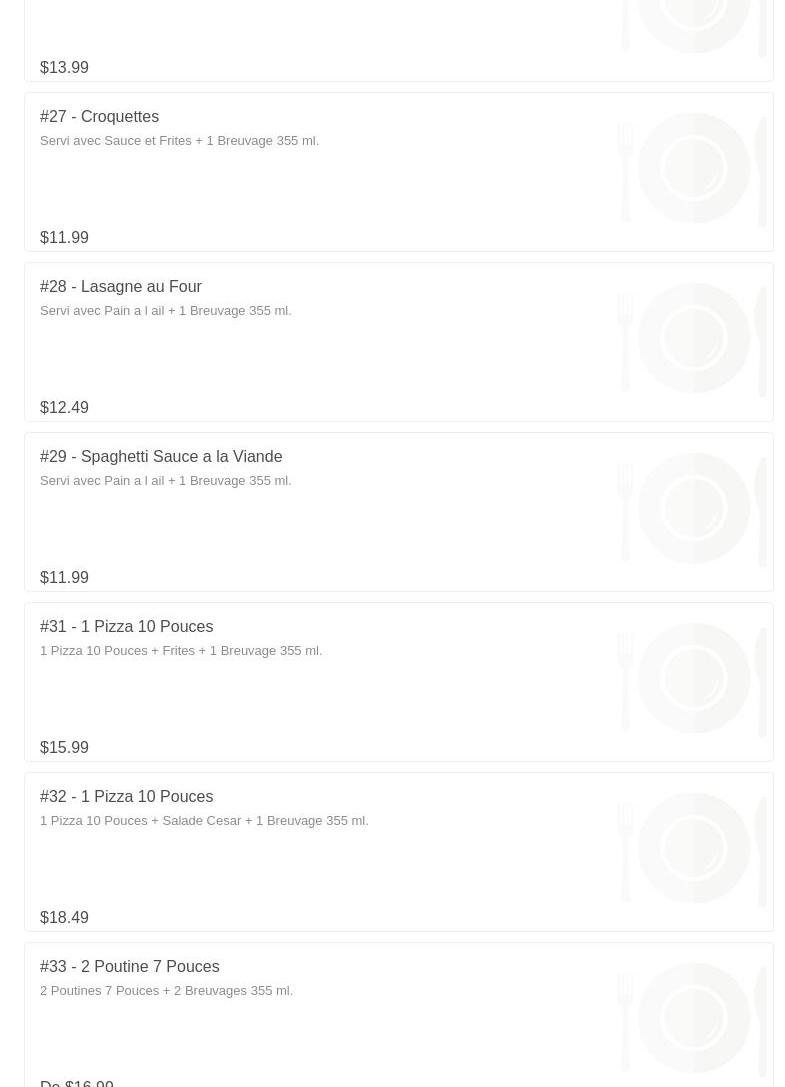This screenshot has height=1087, width=785.
Task: Click the Salade Cesar combo description
Action: [204, 821]
